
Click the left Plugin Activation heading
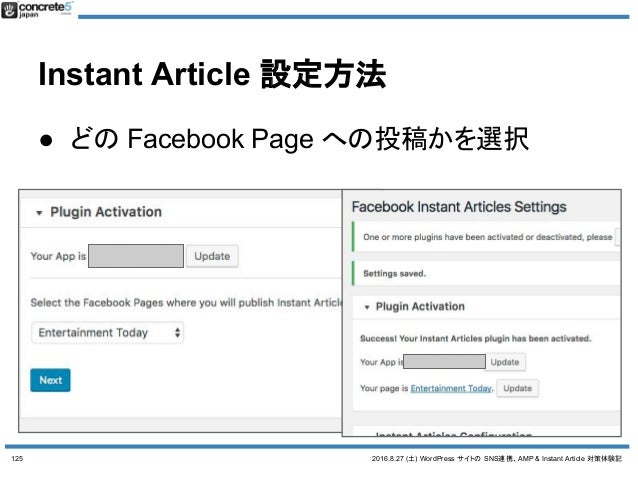106,212
